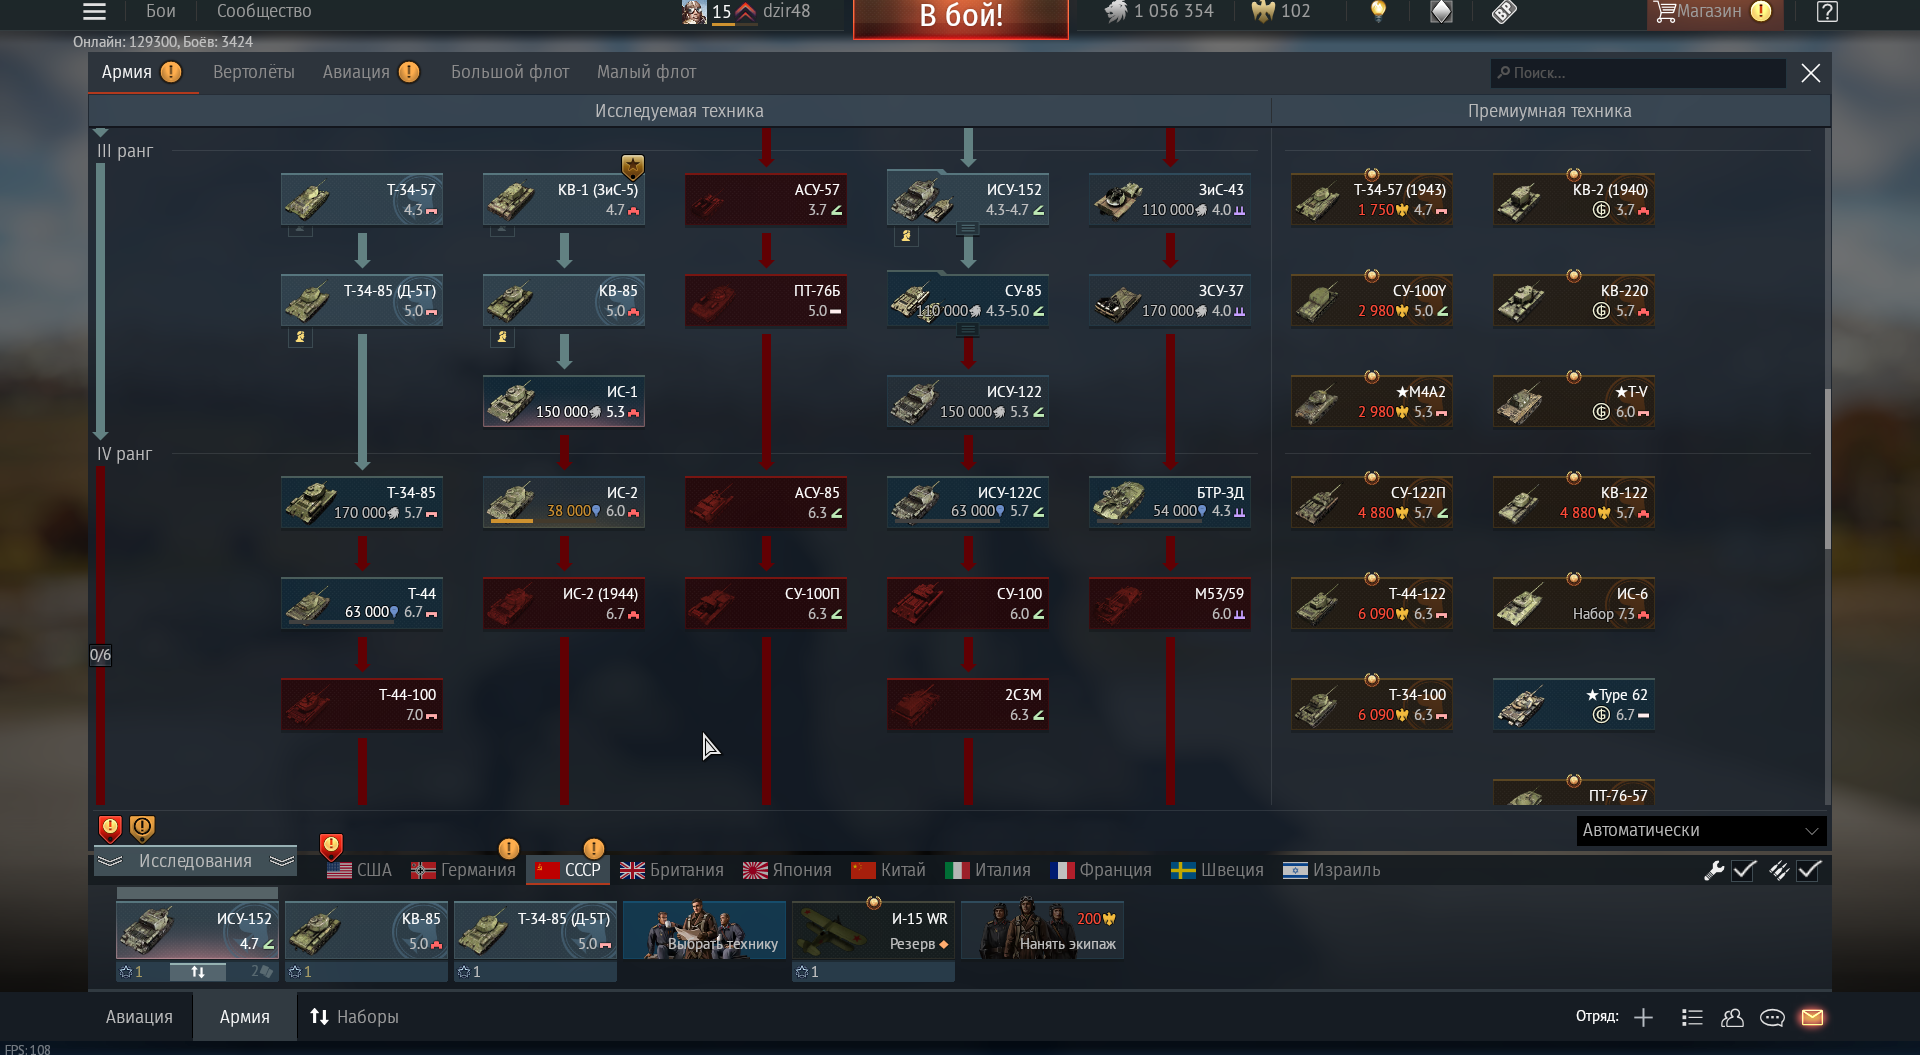1920x1055 pixels.
Task: Open the Наборы presets selector
Action: click(x=354, y=1017)
